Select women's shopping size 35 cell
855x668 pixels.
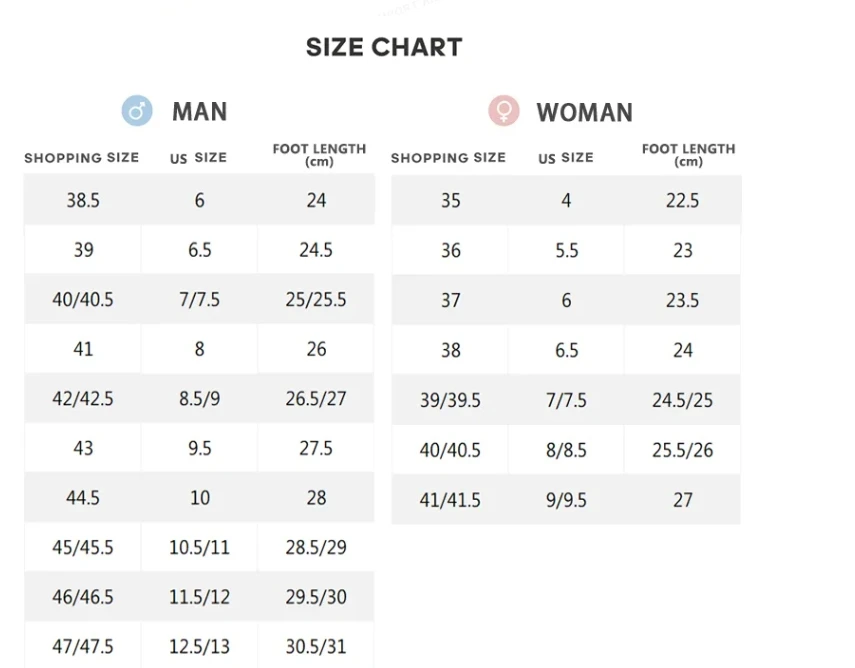point(450,200)
